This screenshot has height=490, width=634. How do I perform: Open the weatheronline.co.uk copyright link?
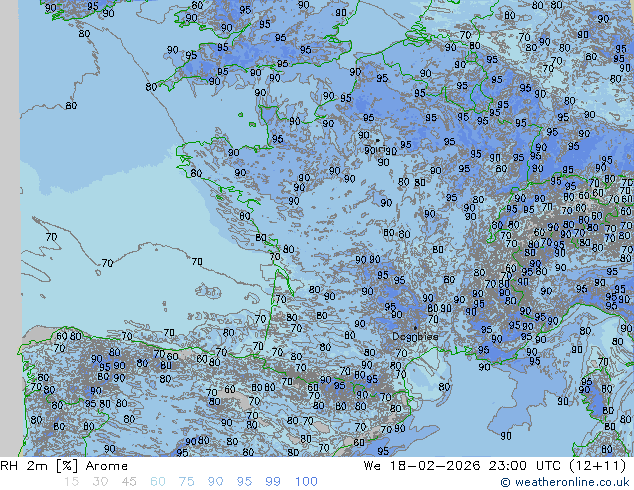pos(567,482)
